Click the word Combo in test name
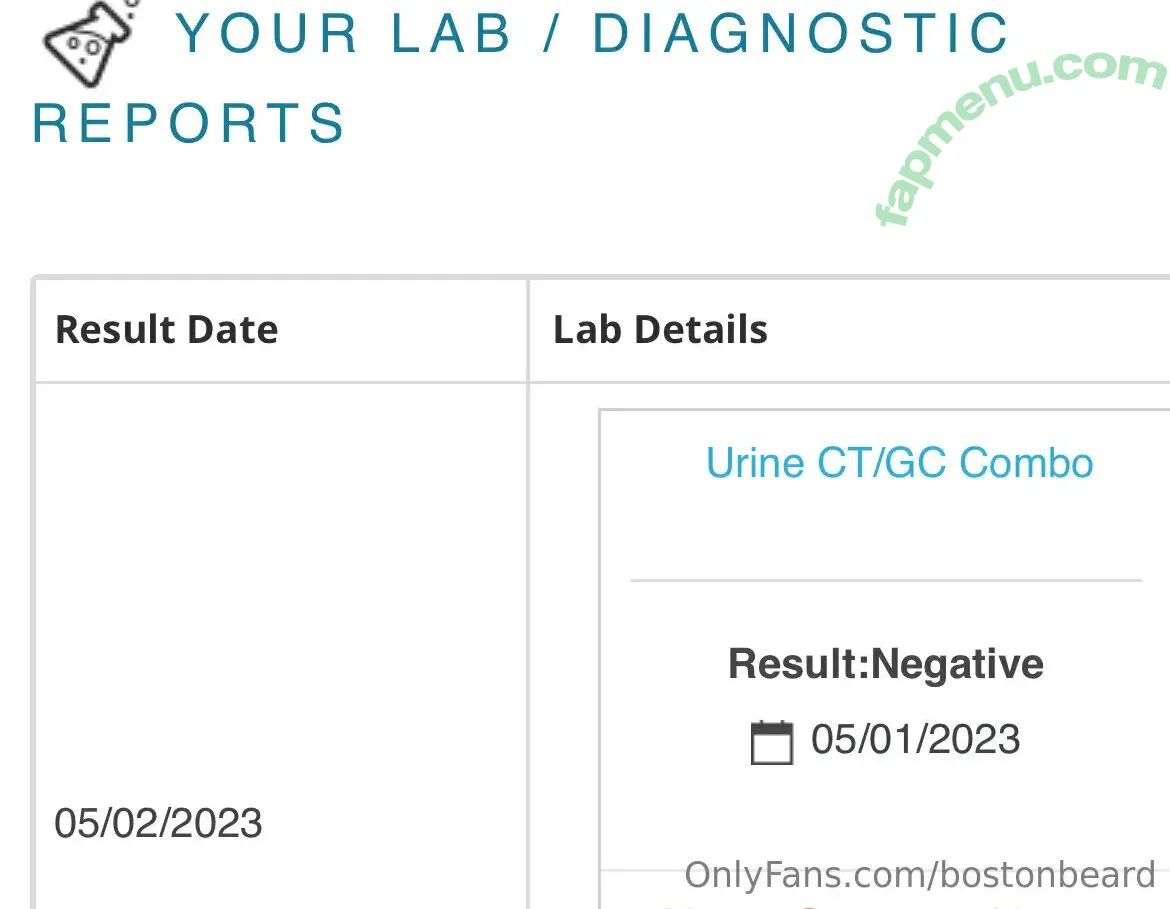Viewport: 1170px width, 909px height. click(x=1026, y=464)
